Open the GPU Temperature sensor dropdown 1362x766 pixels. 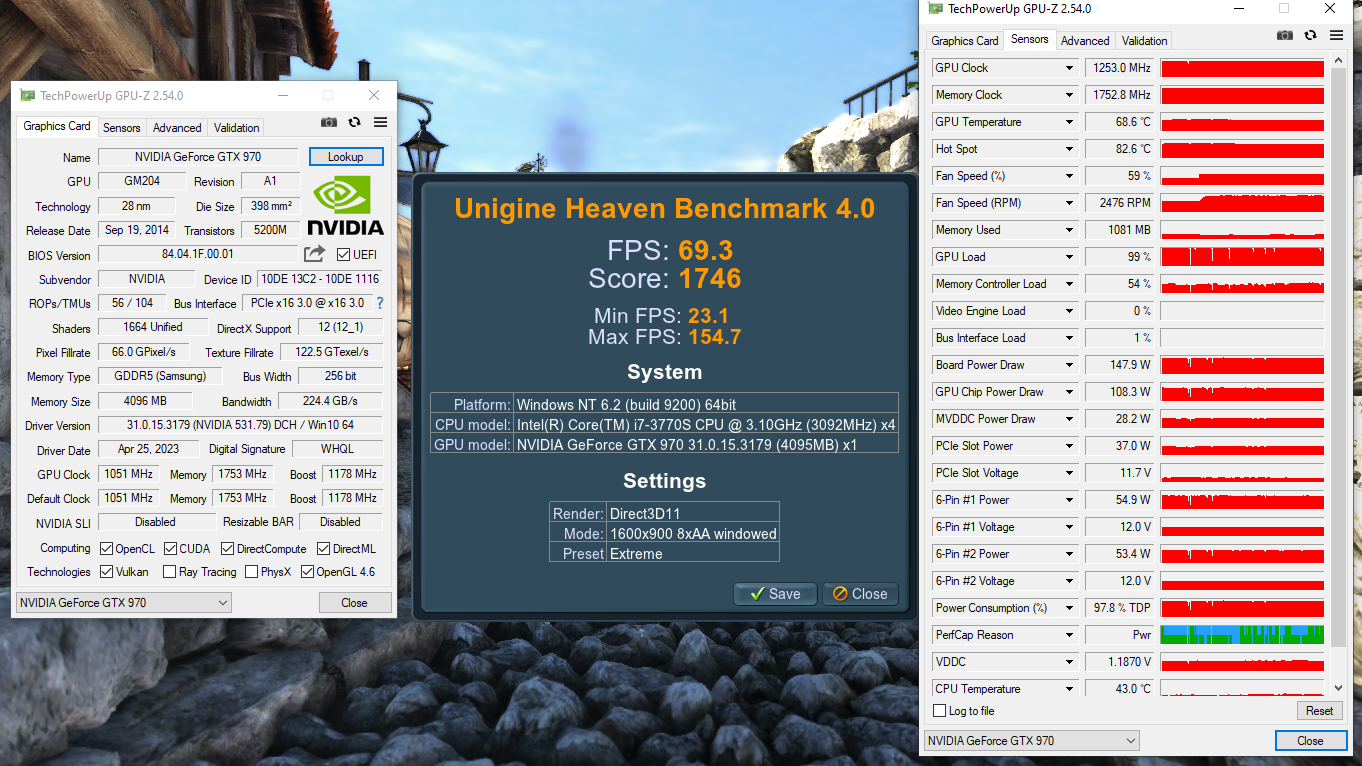1069,122
